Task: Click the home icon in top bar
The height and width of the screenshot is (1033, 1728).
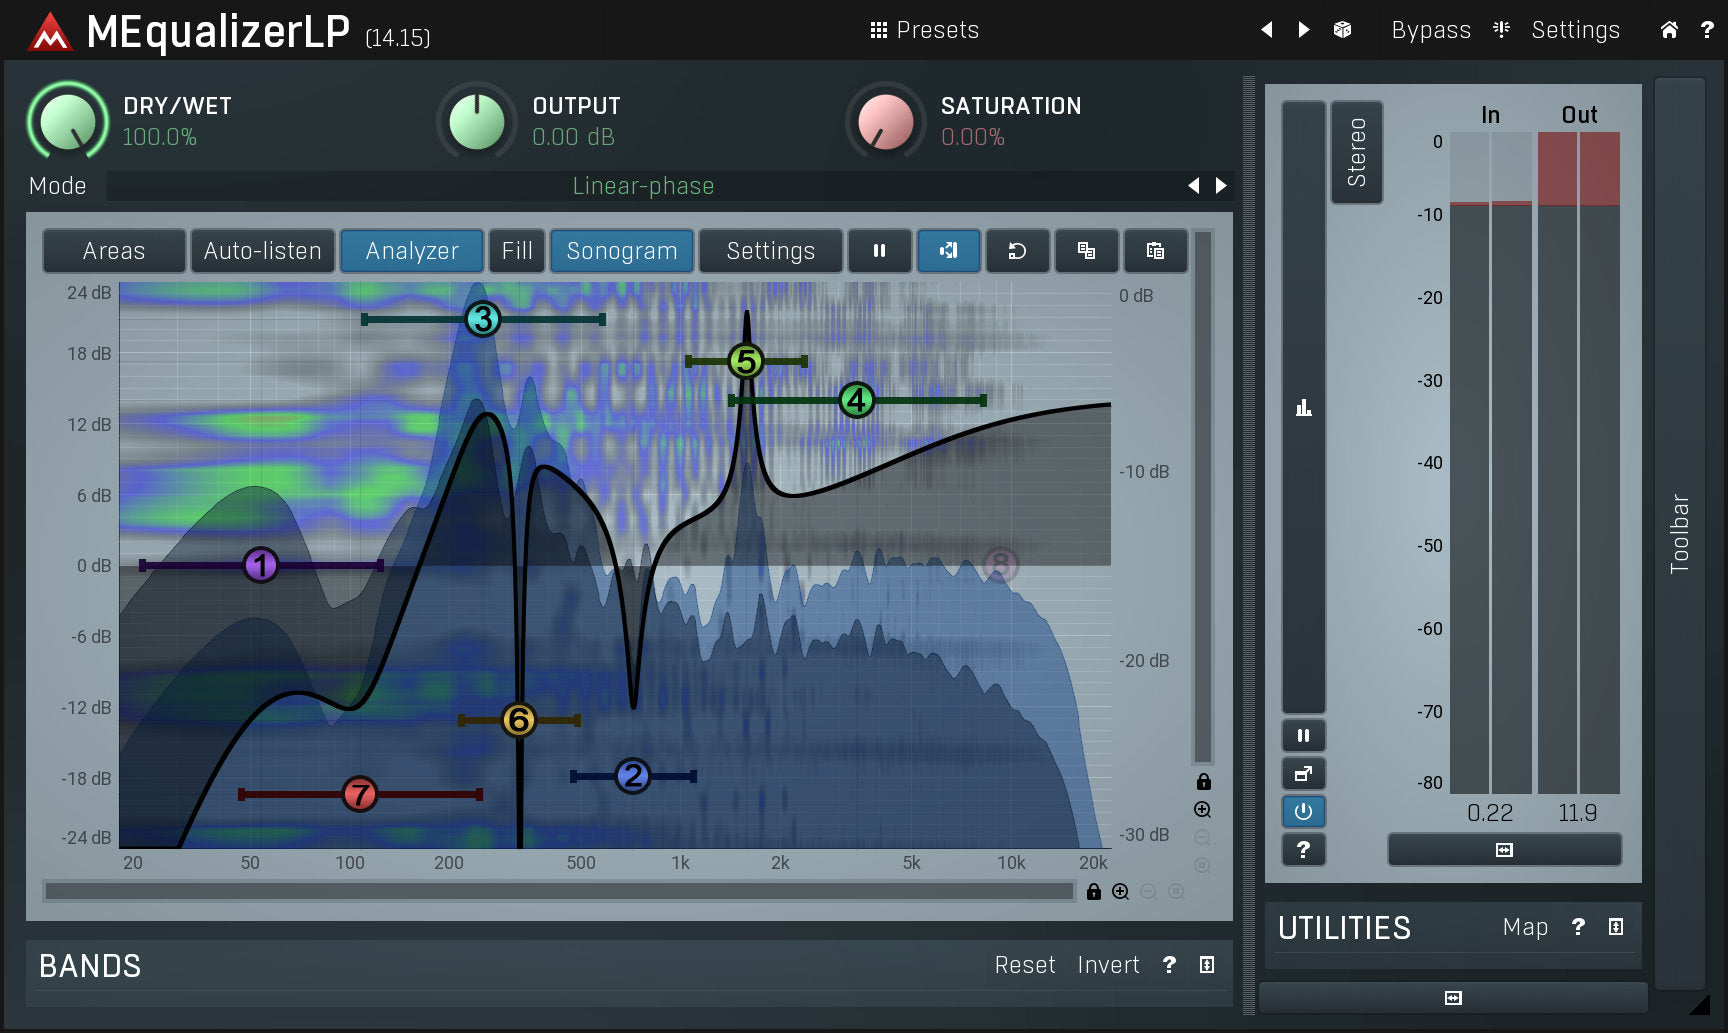Action: pyautogui.click(x=1668, y=30)
